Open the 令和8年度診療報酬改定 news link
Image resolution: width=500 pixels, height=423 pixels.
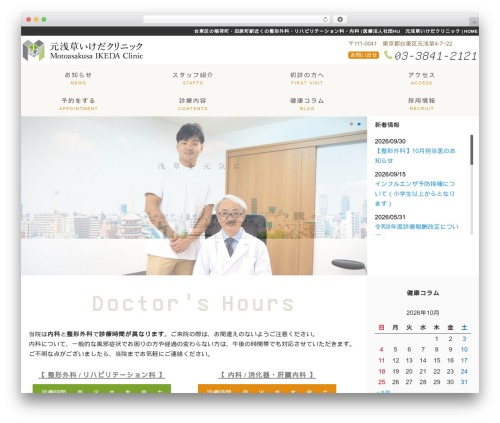(417, 227)
